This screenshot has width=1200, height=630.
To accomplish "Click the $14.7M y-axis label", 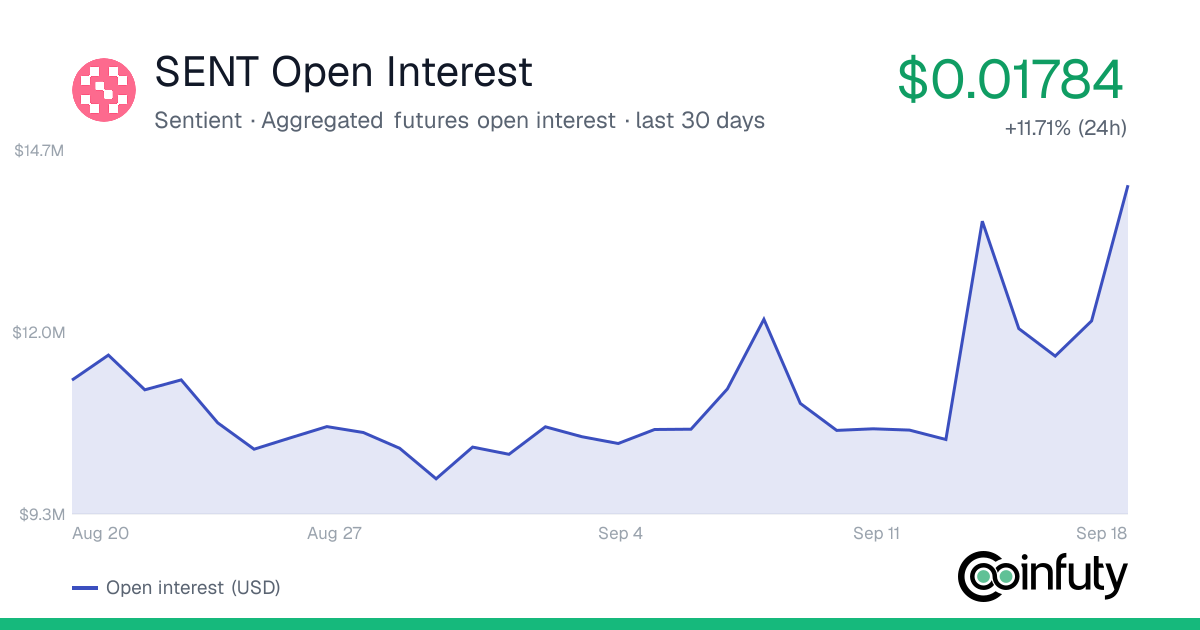I will pos(40,151).
